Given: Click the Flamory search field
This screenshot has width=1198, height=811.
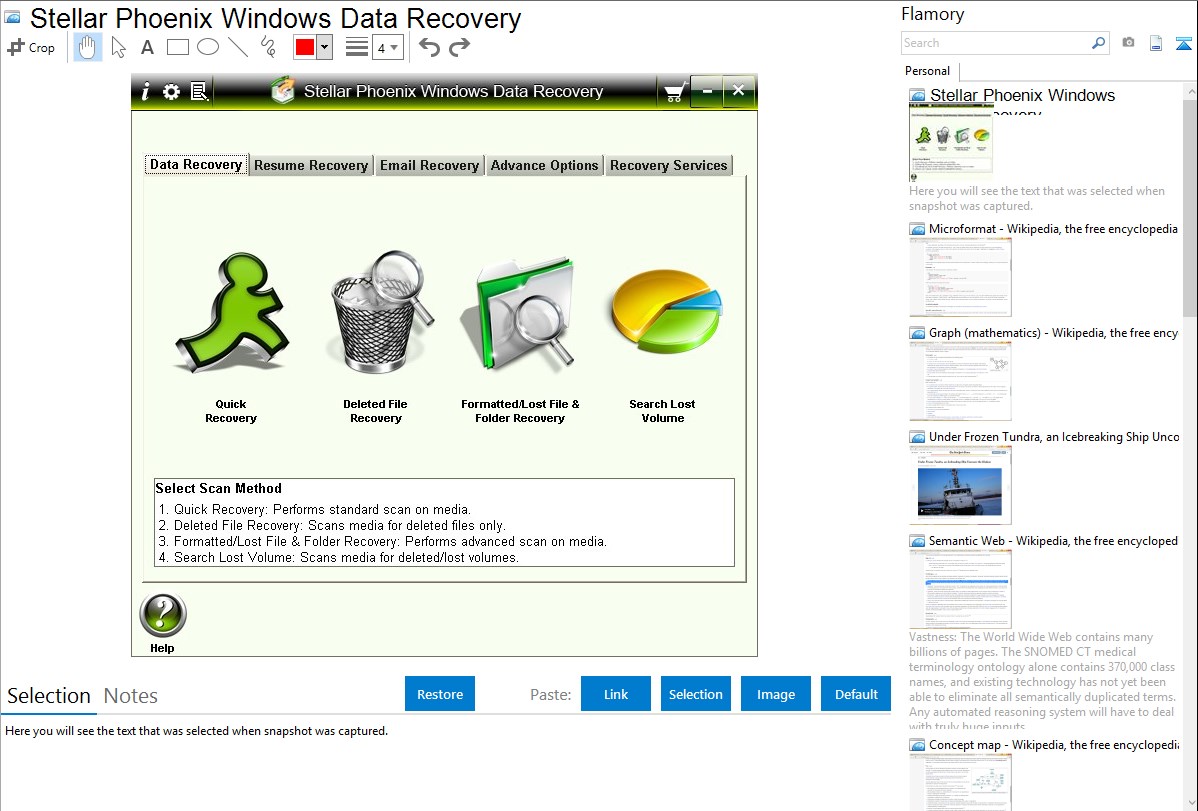Looking at the screenshot, I should [995, 43].
